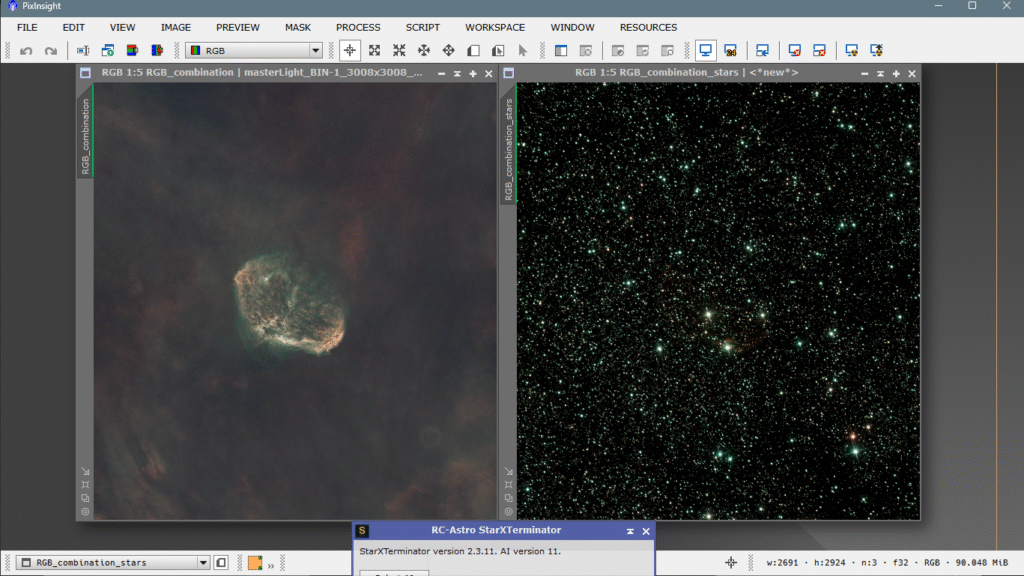The width and height of the screenshot is (1024, 576).
Task: Open the SCRIPT menu
Action: coord(423,27)
